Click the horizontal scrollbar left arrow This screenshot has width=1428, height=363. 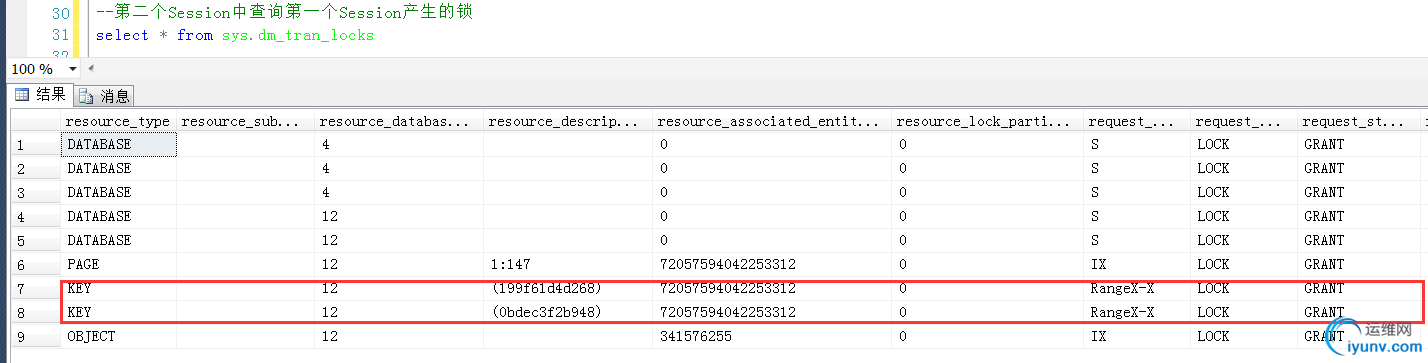coord(91,69)
